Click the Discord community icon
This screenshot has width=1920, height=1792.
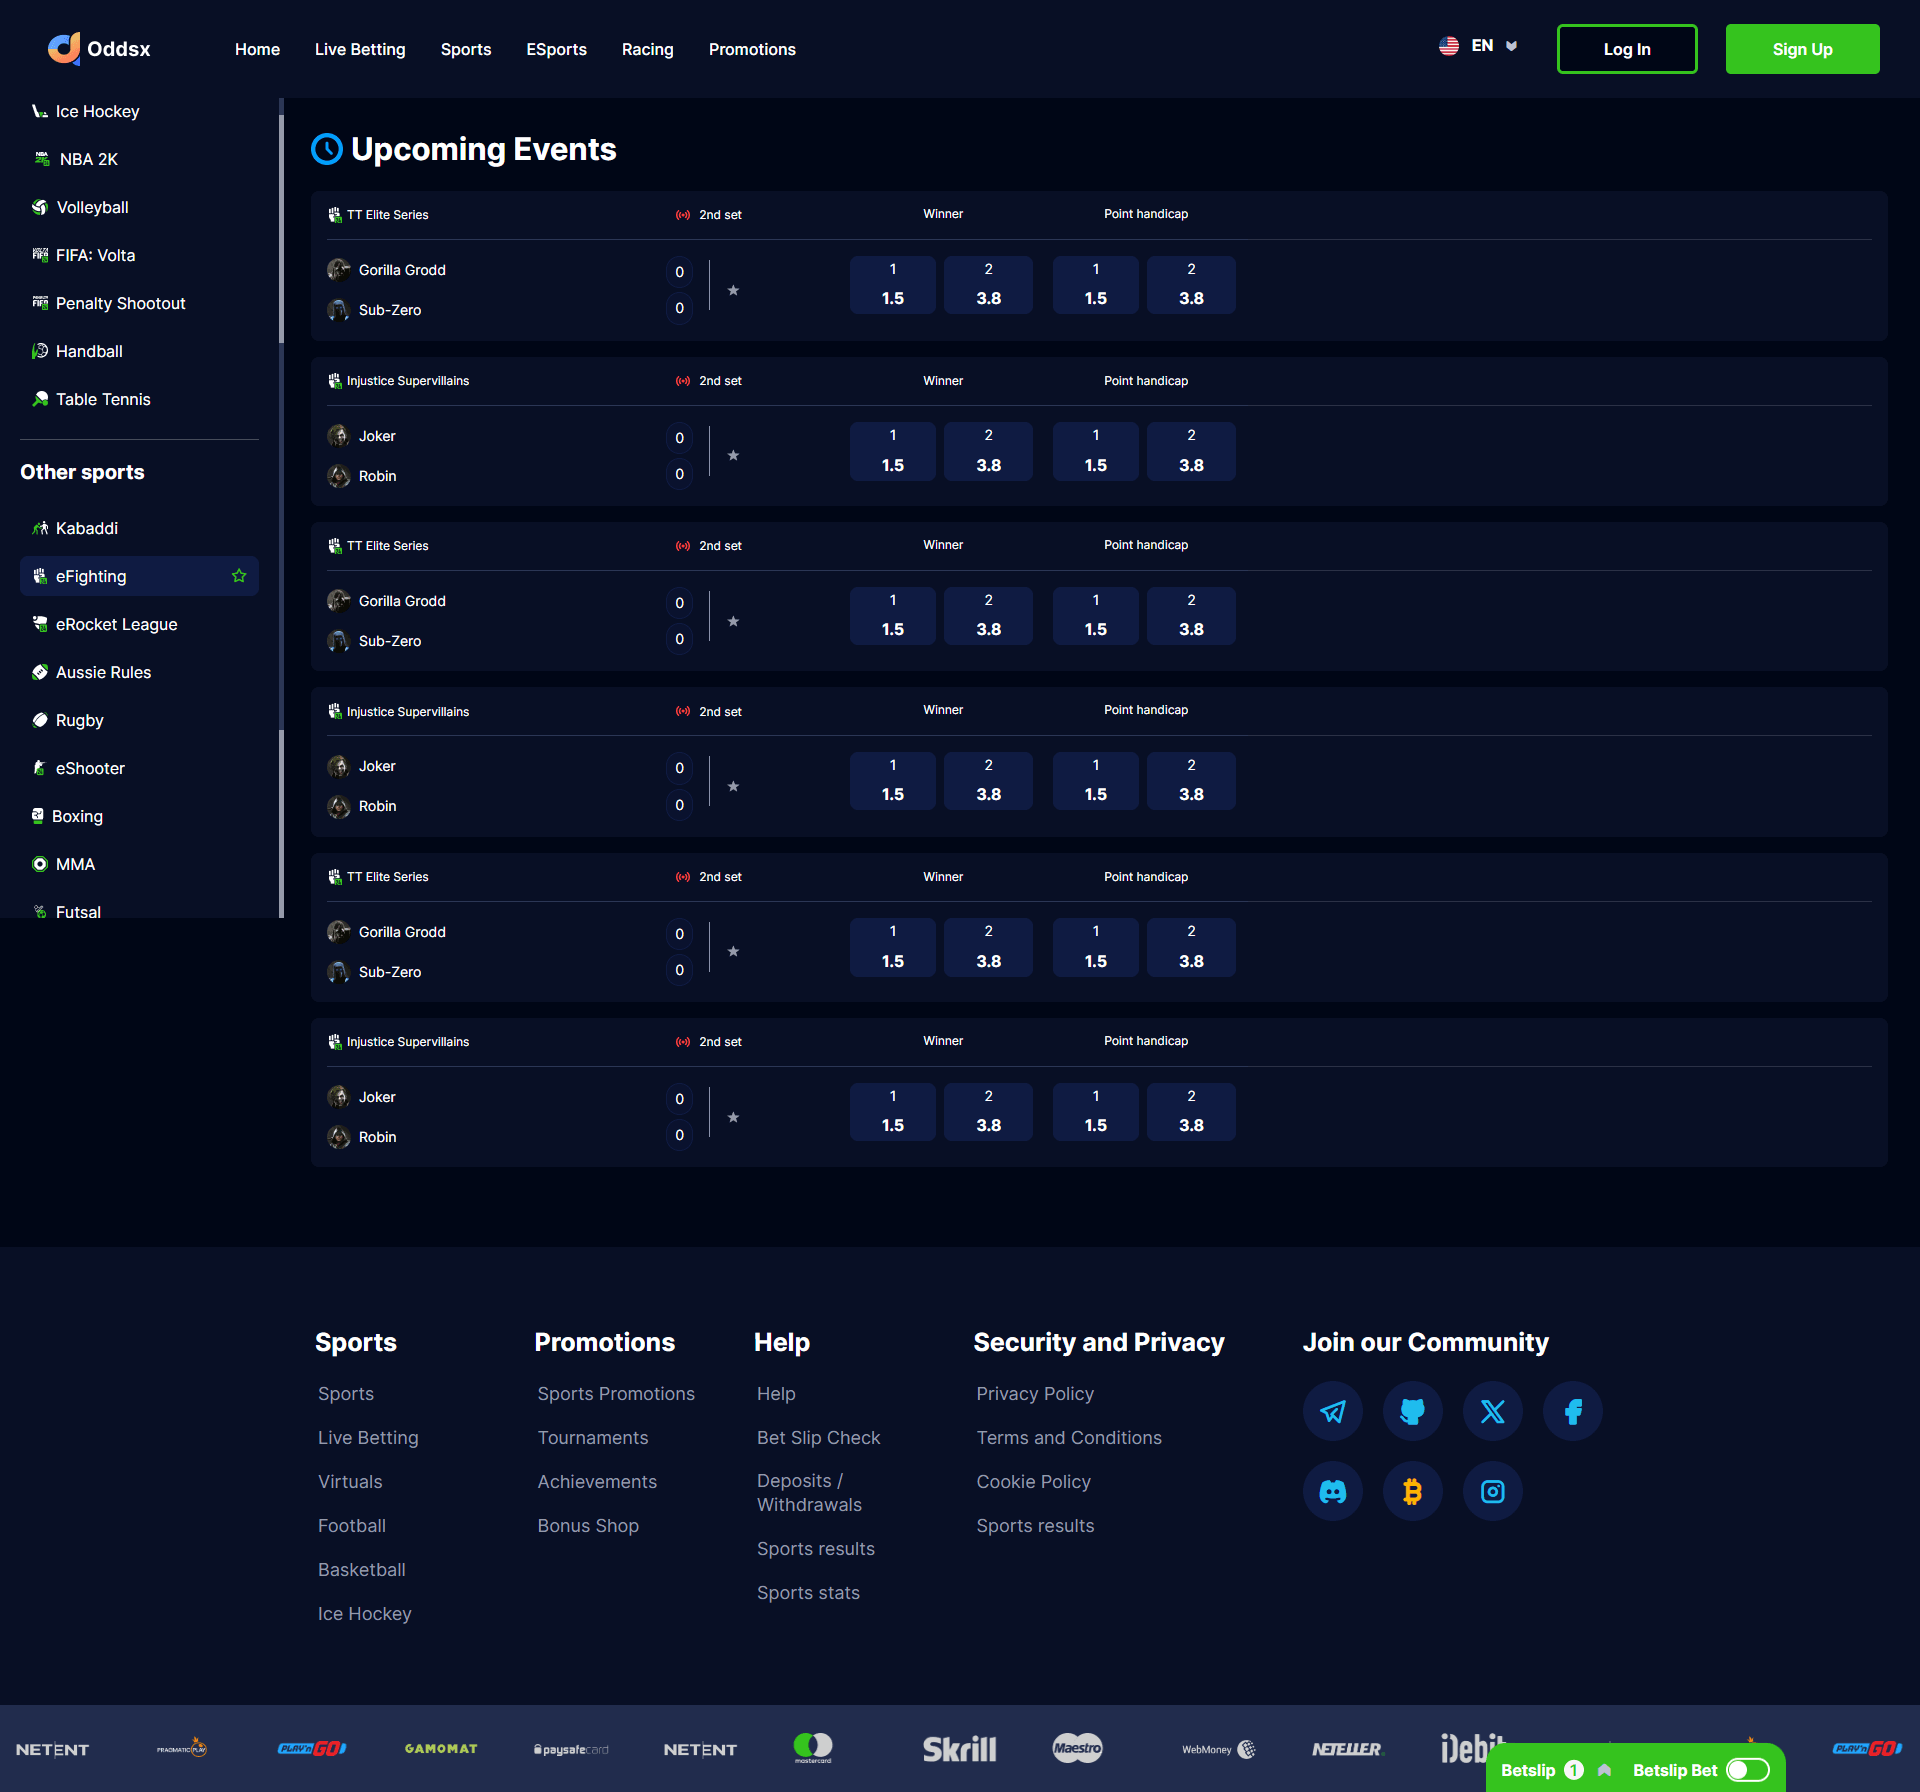[1332, 1491]
